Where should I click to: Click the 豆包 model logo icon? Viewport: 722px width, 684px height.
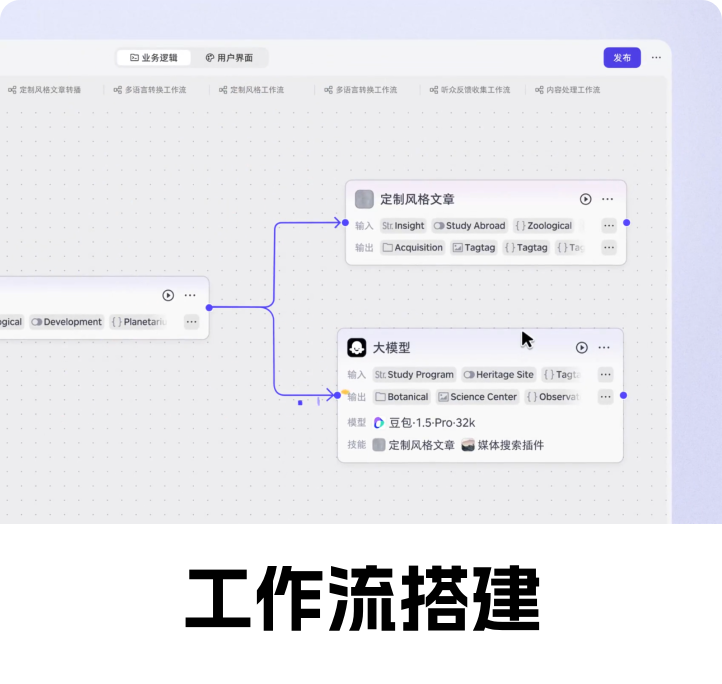(378, 423)
